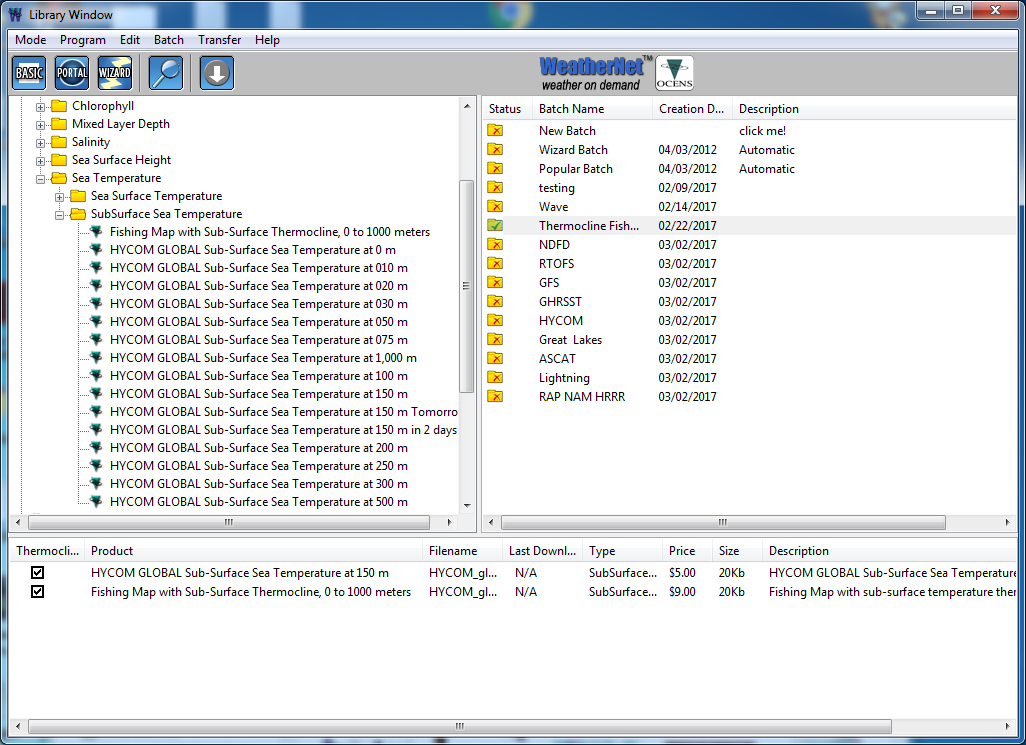Open the Batch menu

pos(168,40)
